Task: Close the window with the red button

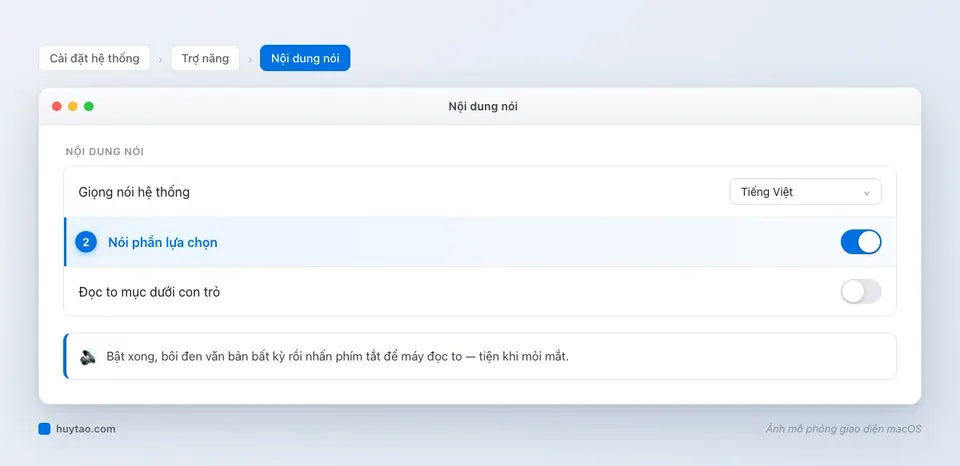Action: point(57,107)
